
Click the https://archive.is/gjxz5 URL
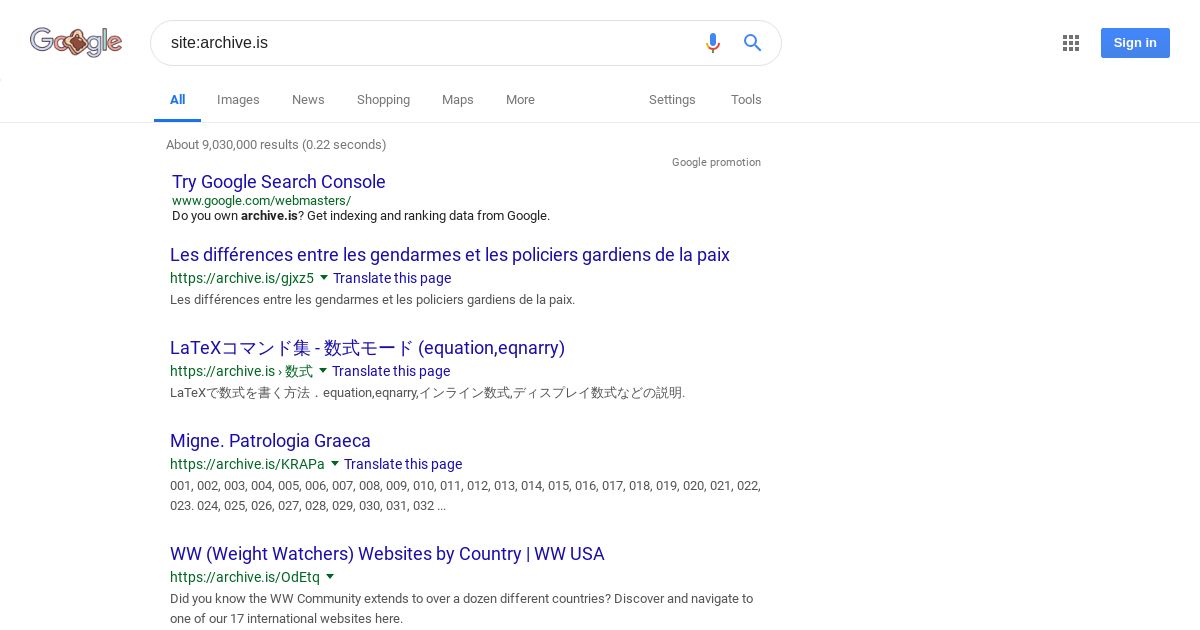point(242,278)
